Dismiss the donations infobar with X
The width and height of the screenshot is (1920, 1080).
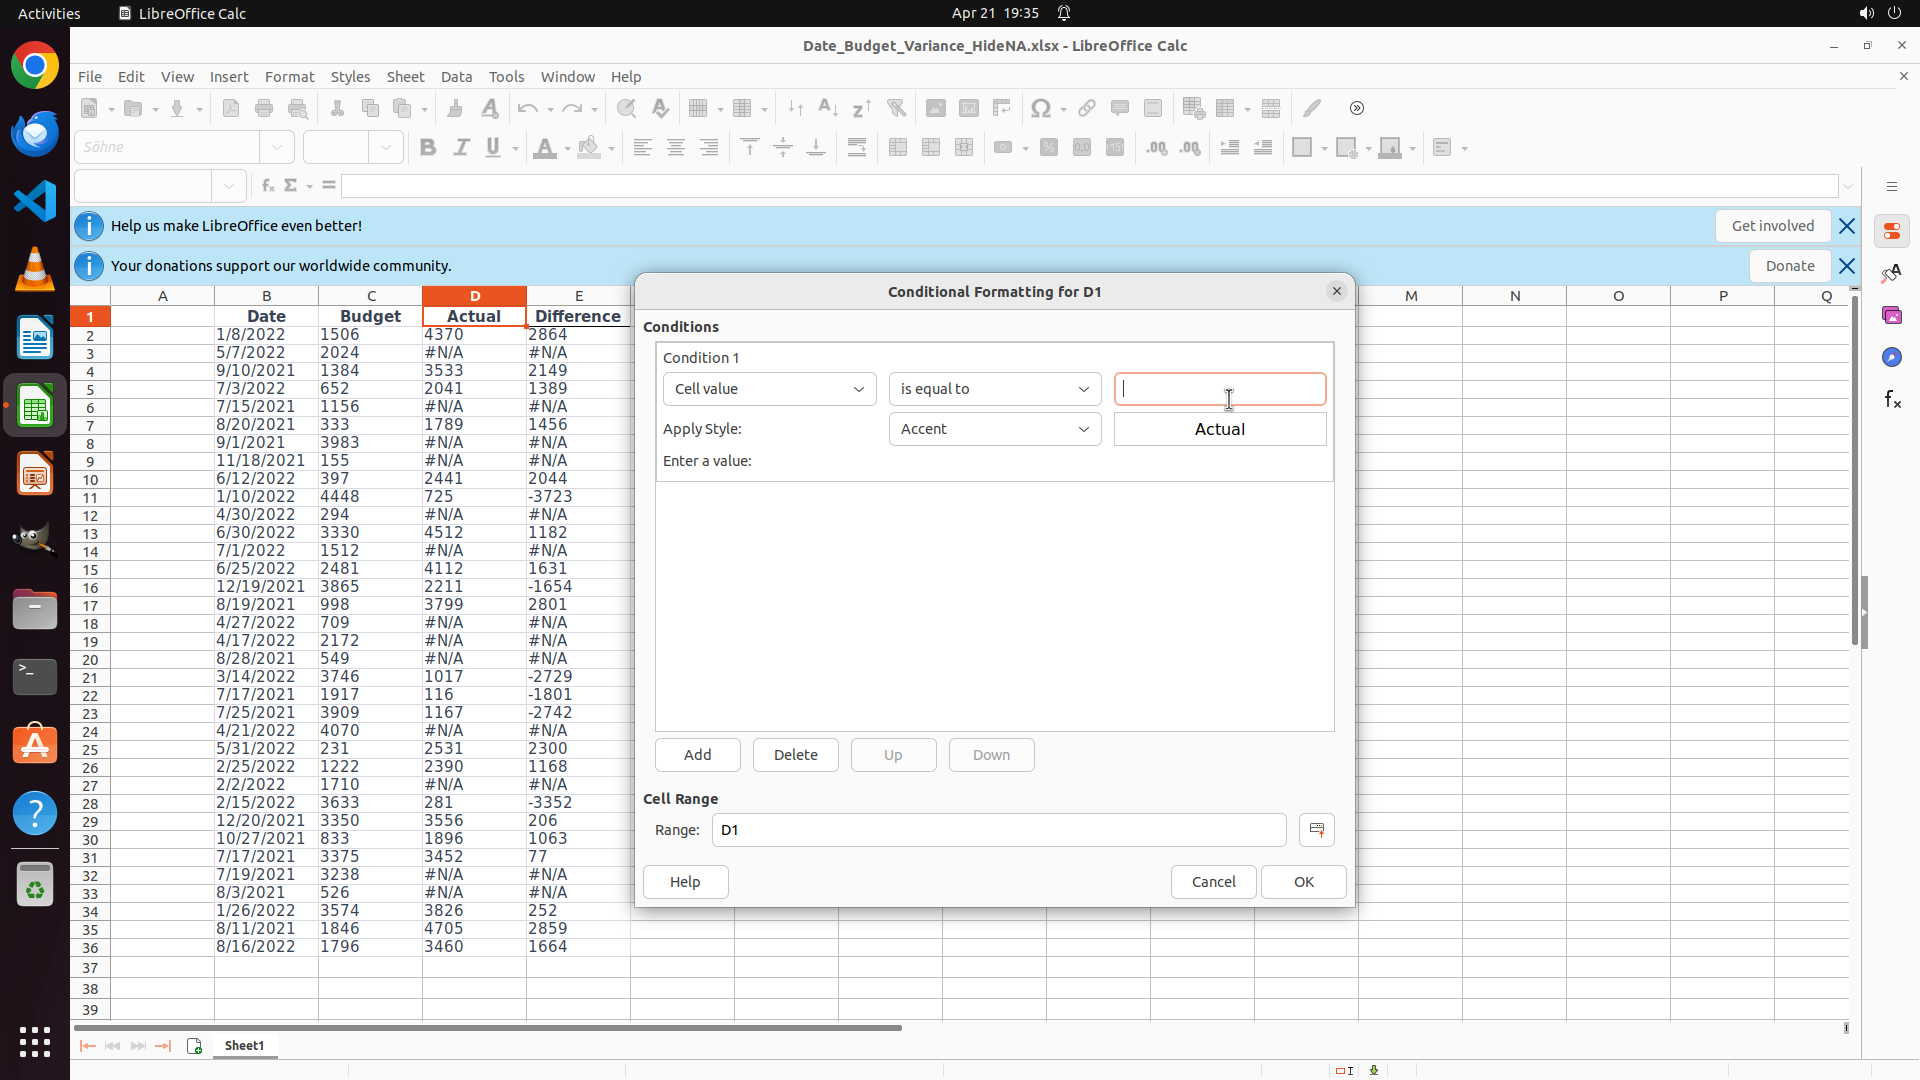pos(1846,266)
